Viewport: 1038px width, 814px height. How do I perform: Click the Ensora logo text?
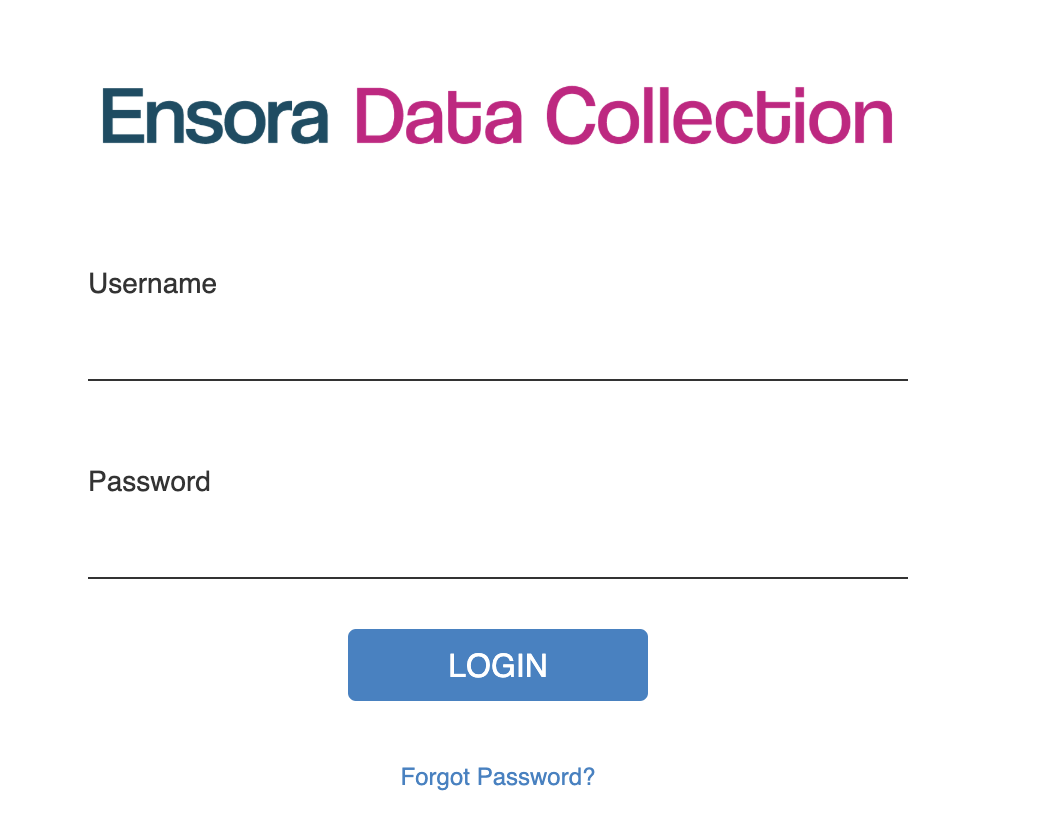pyautogui.click(x=215, y=116)
